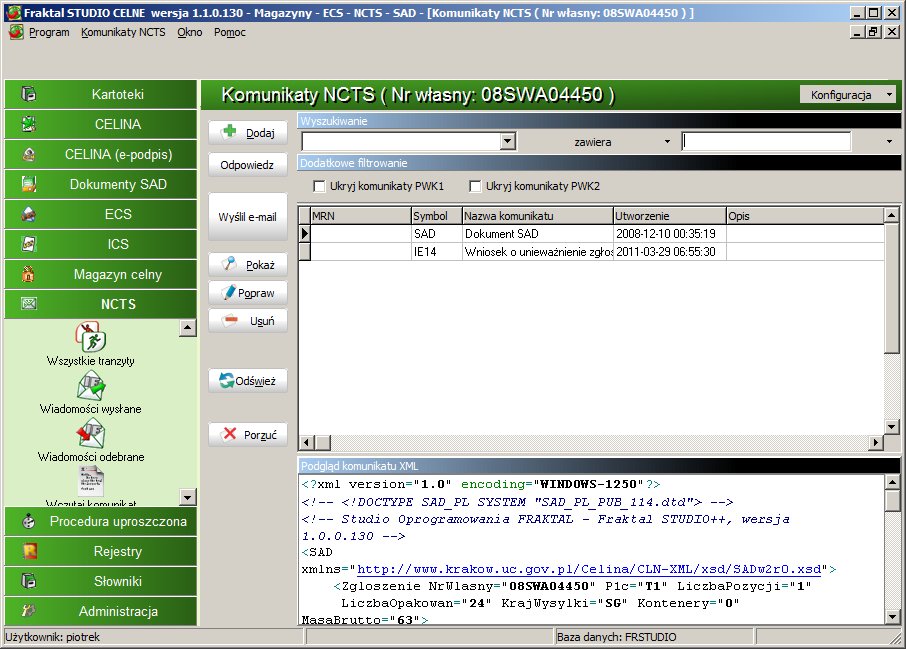
Task: Click the NCTS envelope icon
Action: (28, 303)
